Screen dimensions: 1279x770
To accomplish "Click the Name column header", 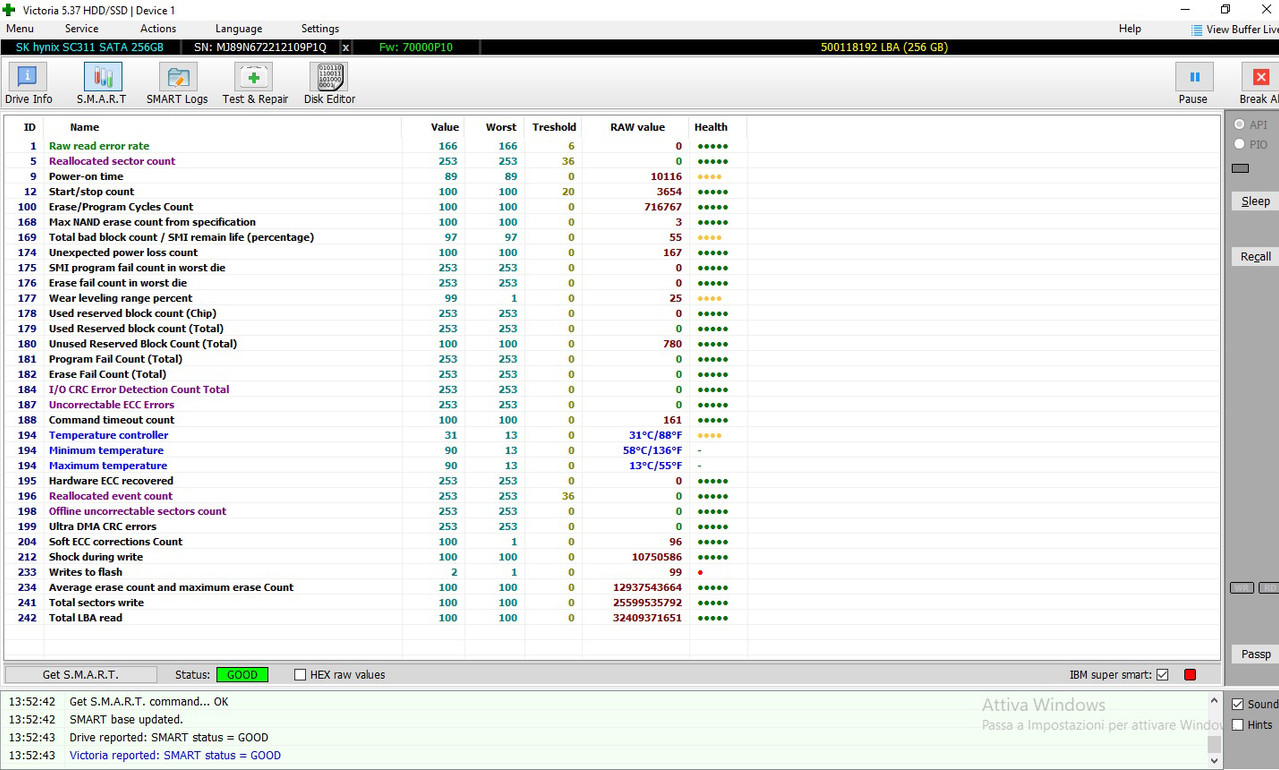I will (84, 127).
